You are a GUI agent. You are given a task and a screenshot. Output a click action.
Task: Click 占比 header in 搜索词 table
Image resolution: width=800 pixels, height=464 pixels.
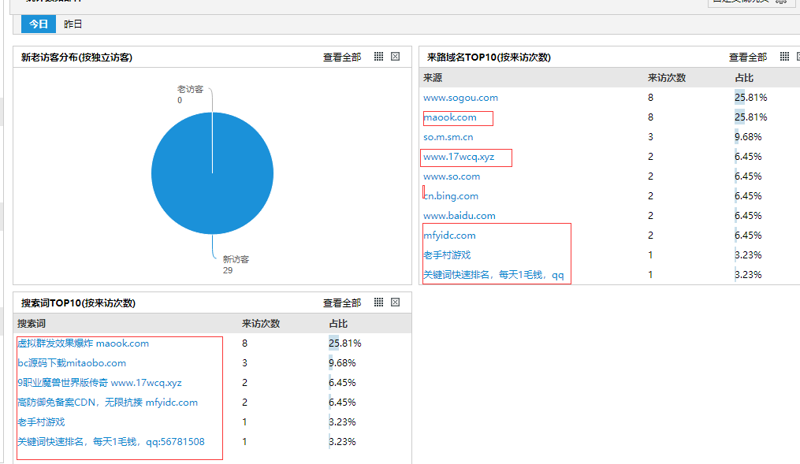click(x=338, y=324)
